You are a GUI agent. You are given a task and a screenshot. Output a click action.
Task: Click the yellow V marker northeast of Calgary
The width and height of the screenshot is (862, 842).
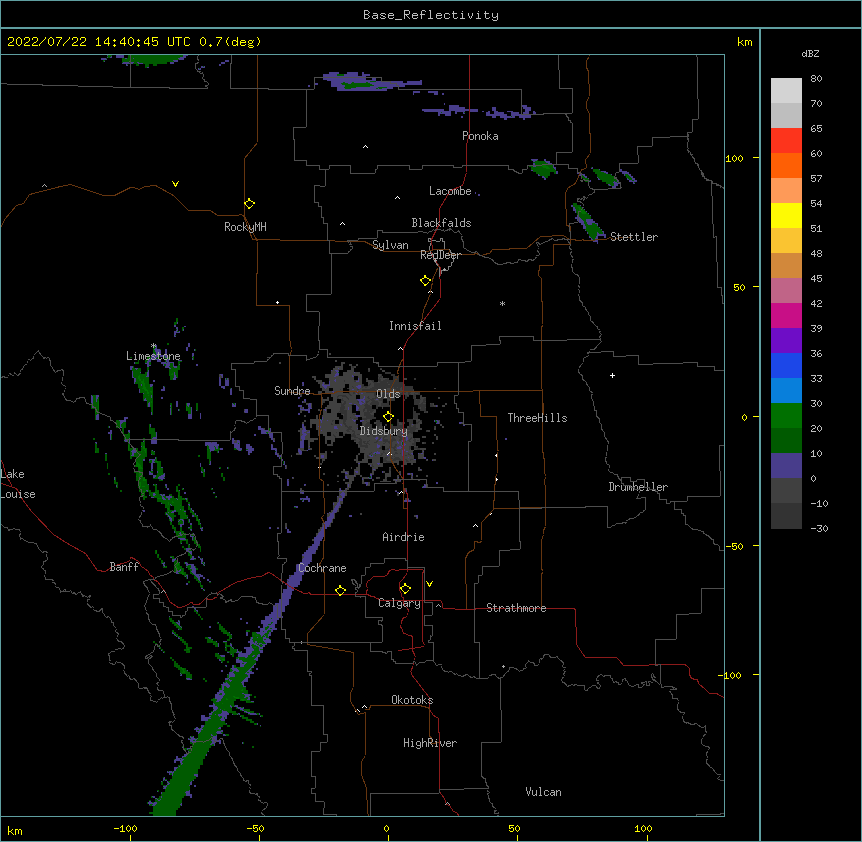(429, 584)
